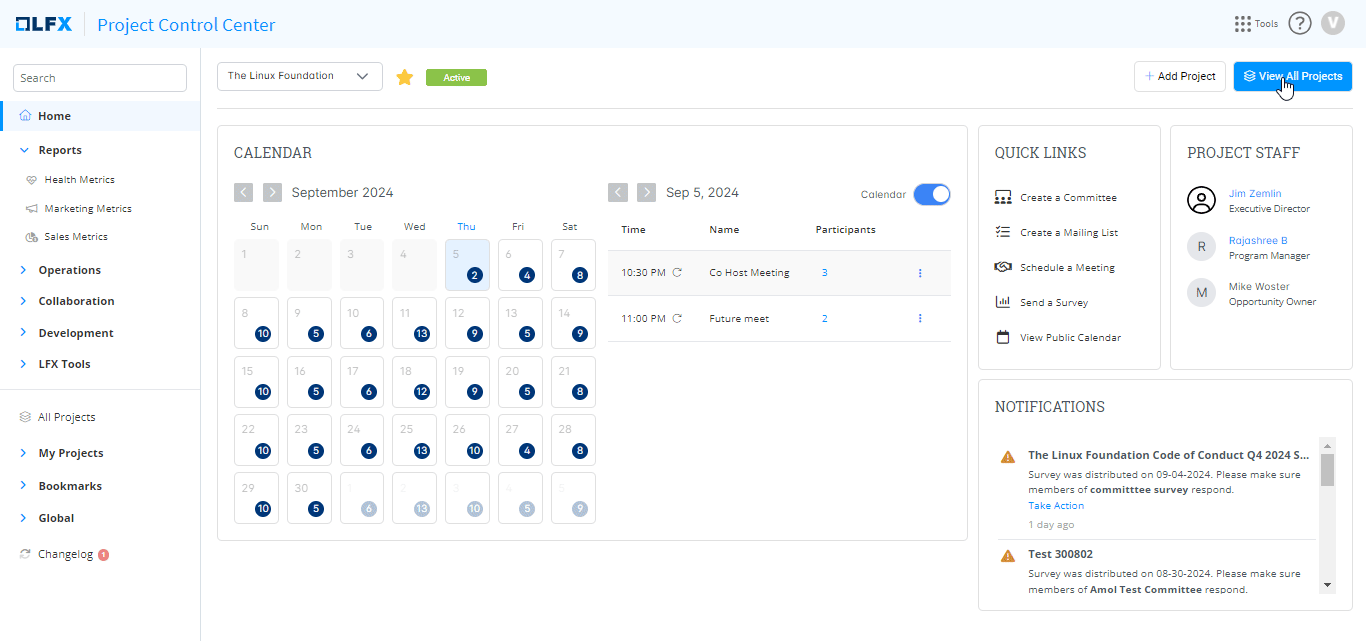Open the user avatar V icon

pyautogui.click(x=1332, y=24)
